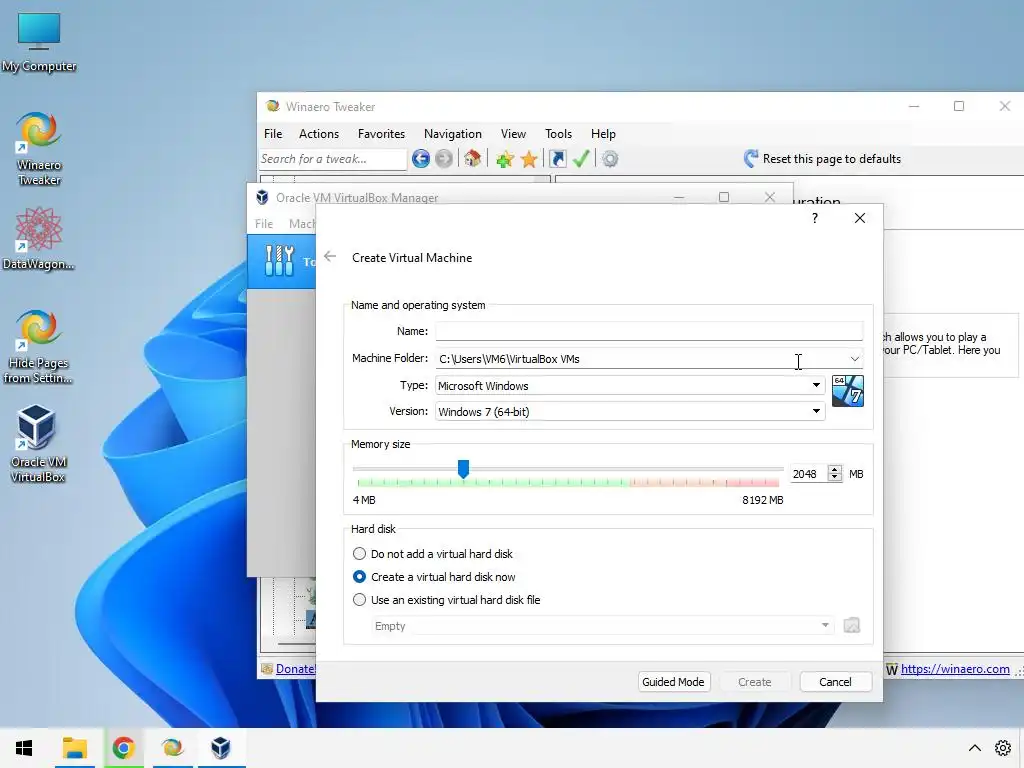Screen dimensions: 1024x768
Task: Click the 2048 memory value field
Action: (x=808, y=474)
